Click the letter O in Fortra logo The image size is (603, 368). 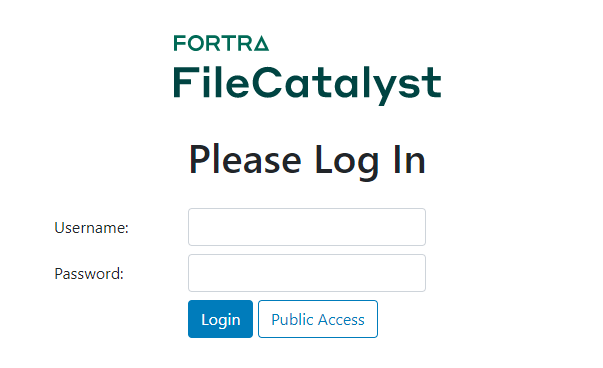pos(196,43)
